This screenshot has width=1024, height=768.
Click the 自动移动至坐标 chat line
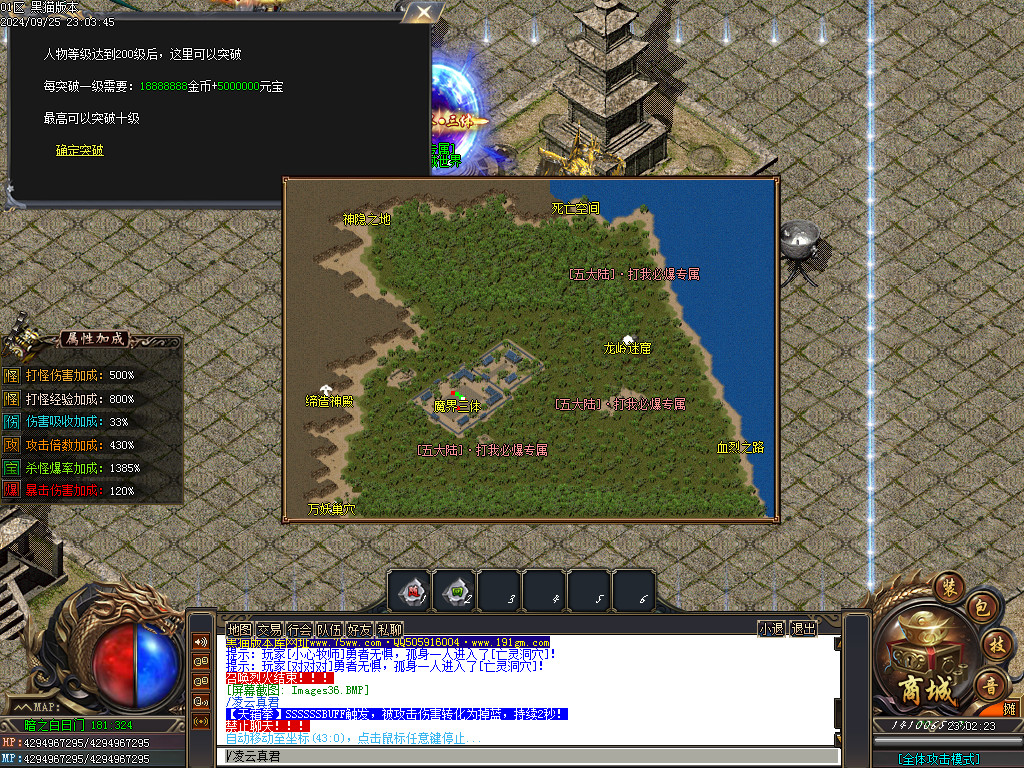tap(353, 738)
